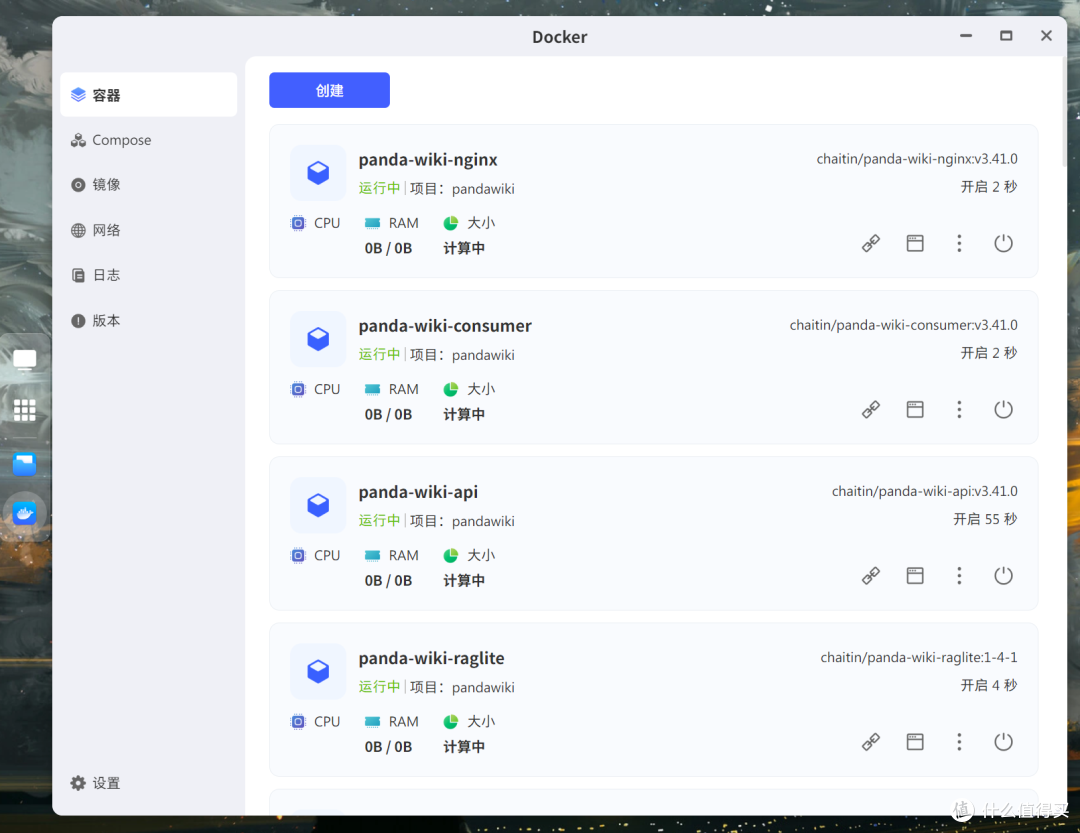
Task: Click image tag chaitin/panda-wiki-raglite:1-4-1
Action: pyautogui.click(x=919, y=657)
